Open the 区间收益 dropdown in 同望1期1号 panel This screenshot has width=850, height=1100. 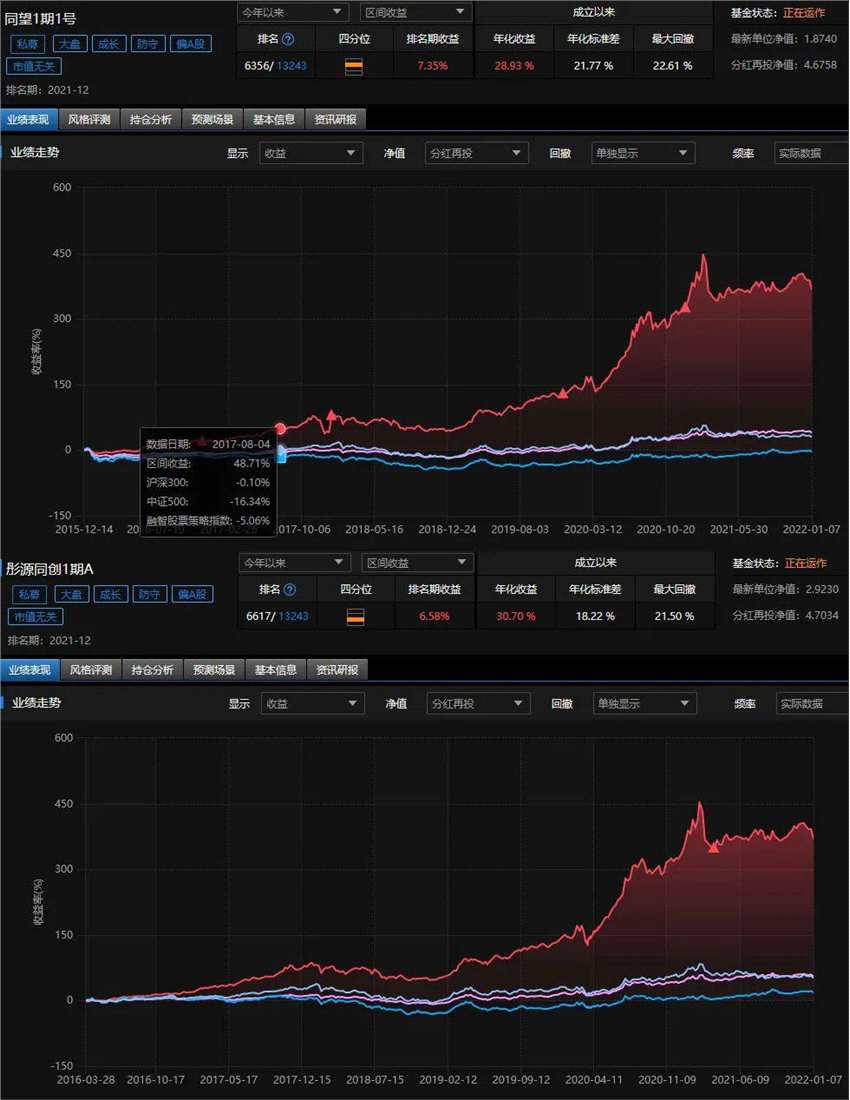[415, 13]
